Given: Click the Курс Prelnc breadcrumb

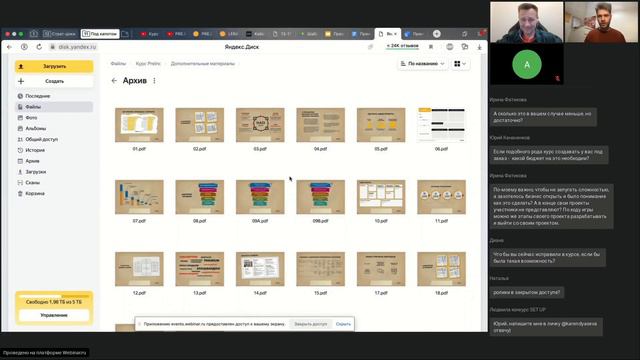Looking at the screenshot, I should pyautogui.click(x=148, y=64).
